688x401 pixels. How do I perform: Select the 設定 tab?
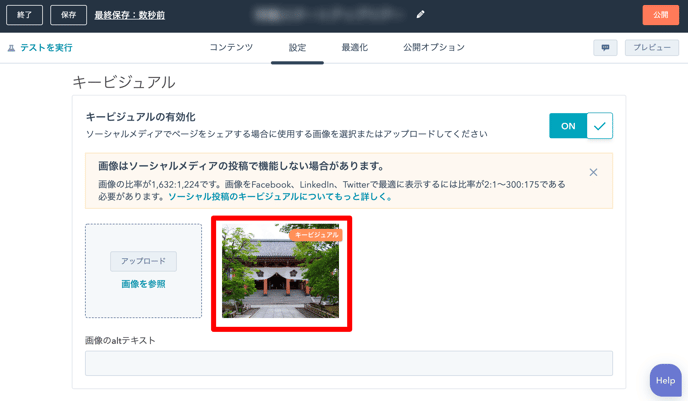[297, 48]
